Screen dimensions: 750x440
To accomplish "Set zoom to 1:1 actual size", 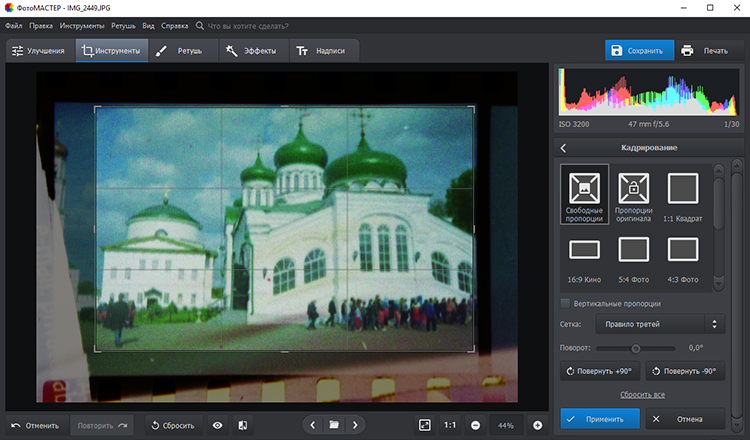I will coord(450,425).
